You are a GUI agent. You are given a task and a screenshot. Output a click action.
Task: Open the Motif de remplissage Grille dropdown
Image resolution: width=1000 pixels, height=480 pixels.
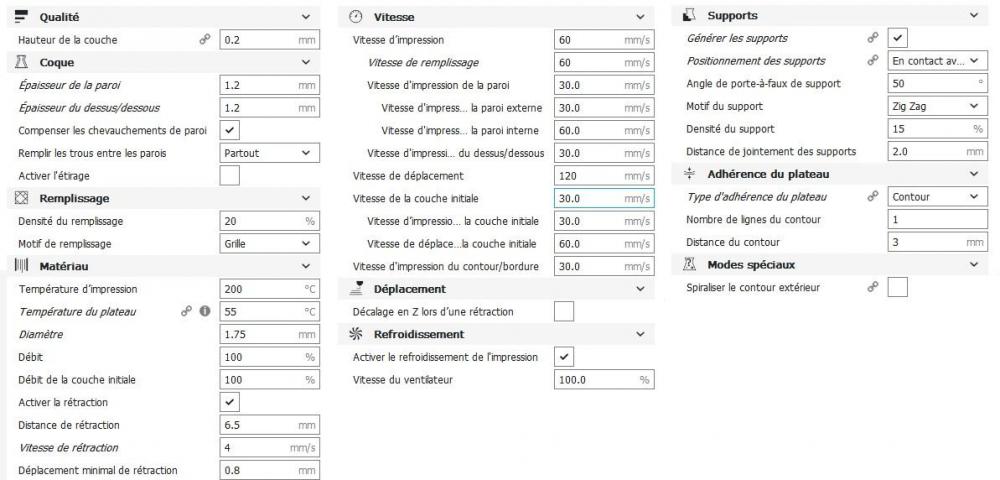click(x=270, y=244)
